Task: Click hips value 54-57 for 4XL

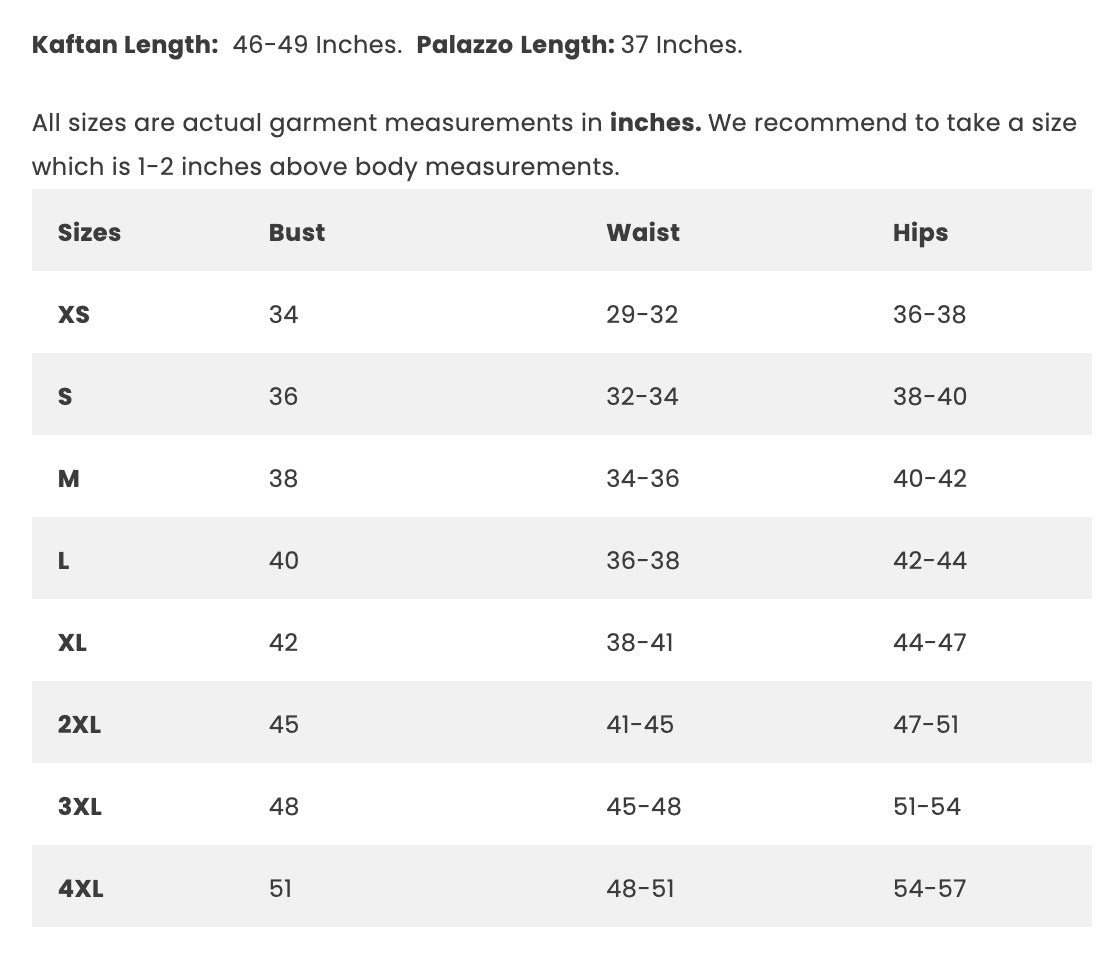Action: click(x=929, y=888)
